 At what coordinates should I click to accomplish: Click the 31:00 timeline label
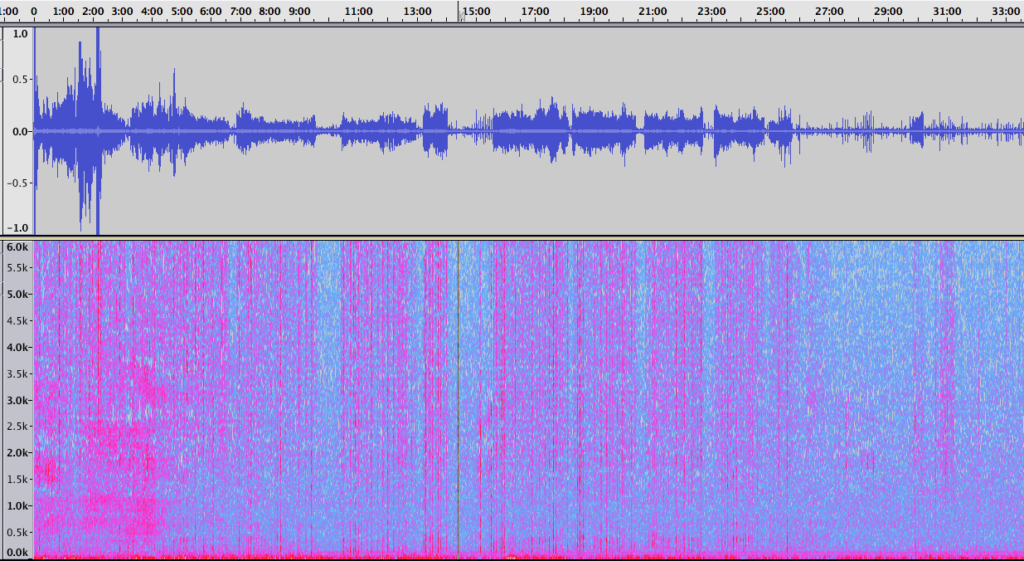pyautogui.click(x=947, y=11)
